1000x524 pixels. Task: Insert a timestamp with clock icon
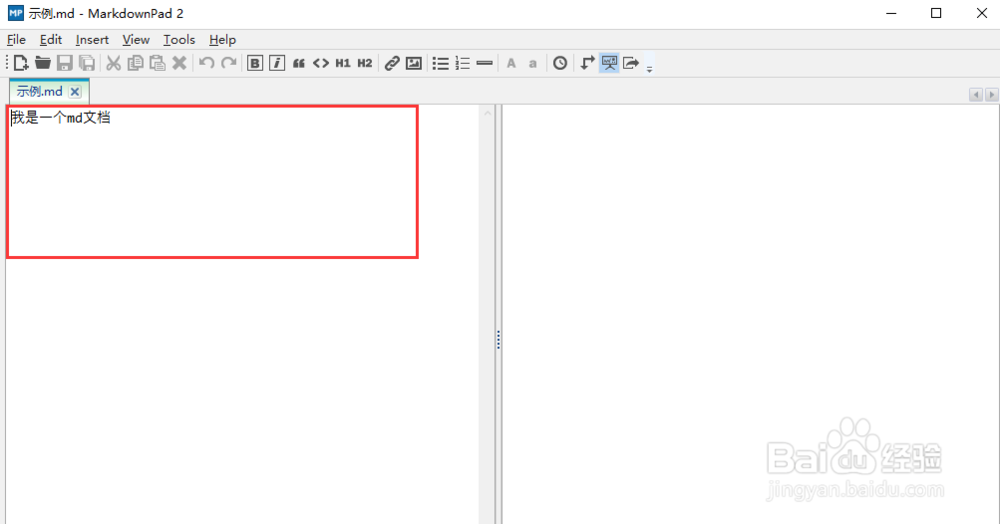coord(560,63)
